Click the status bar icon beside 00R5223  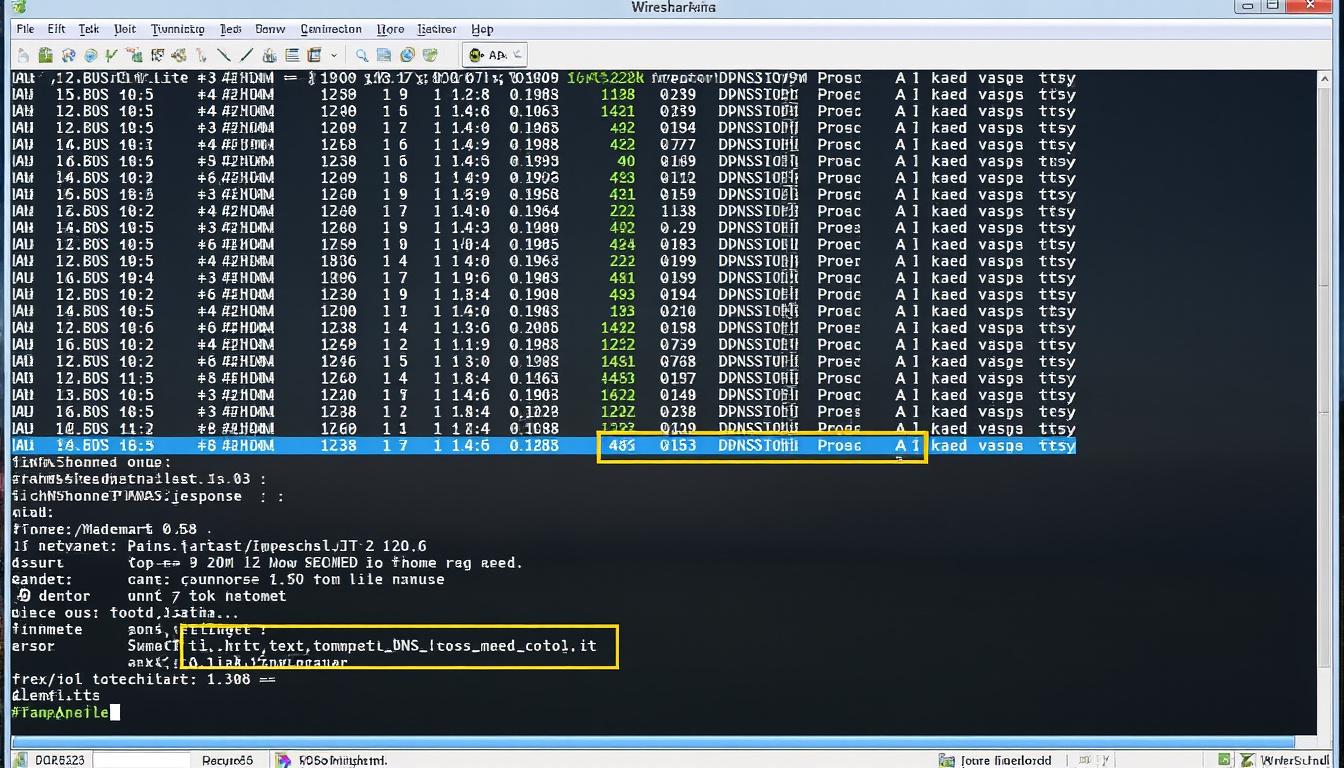20,760
